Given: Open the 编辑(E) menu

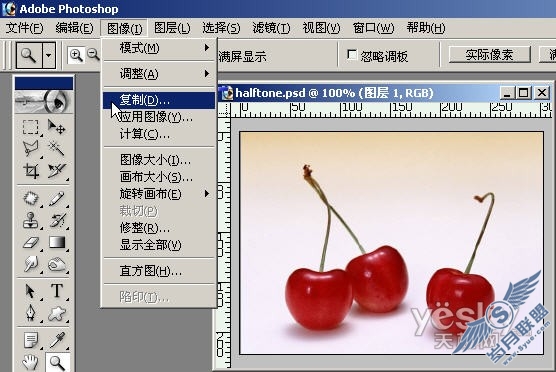Looking at the screenshot, I should pyautogui.click(x=74, y=28).
